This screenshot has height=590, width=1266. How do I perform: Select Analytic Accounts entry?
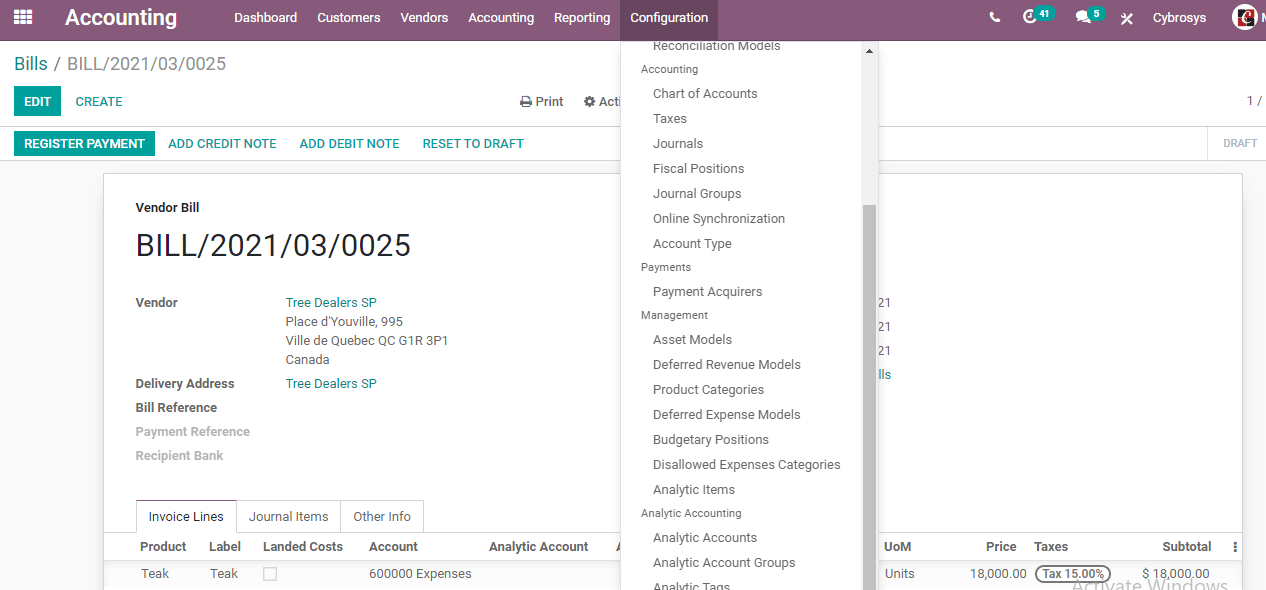pos(705,538)
